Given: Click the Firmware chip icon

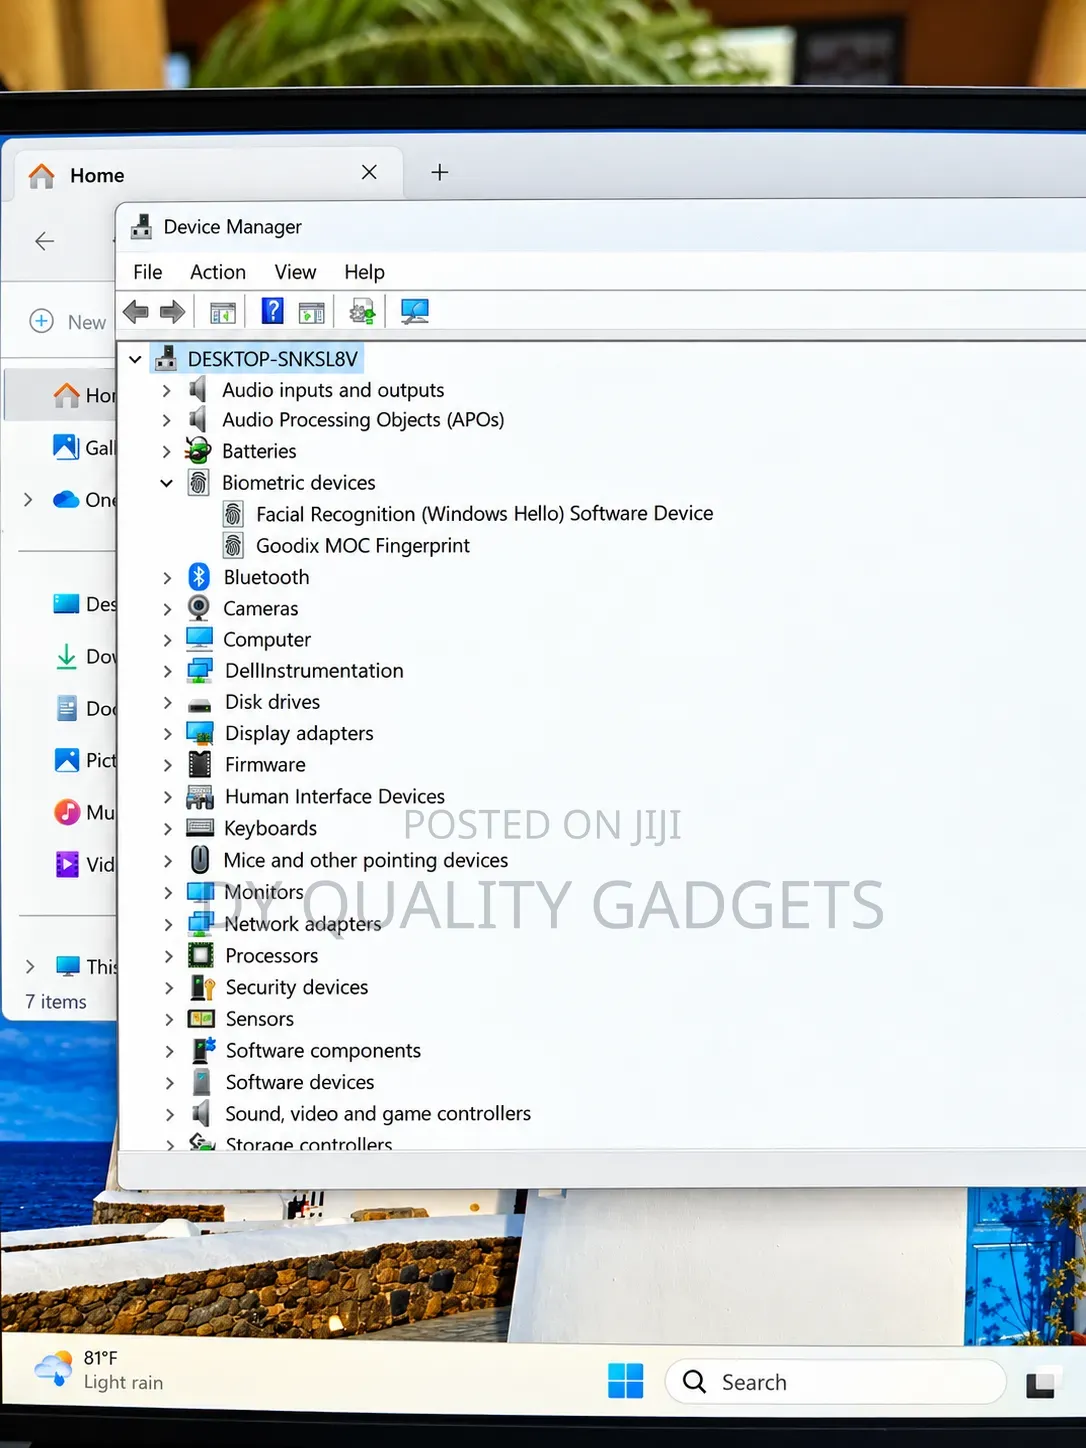Looking at the screenshot, I should pos(200,765).
